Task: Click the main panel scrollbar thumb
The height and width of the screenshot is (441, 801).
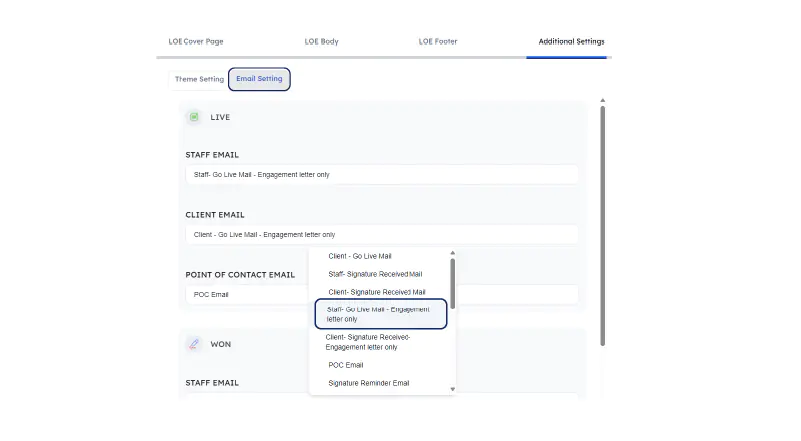Action: click(x=603, y=226)
